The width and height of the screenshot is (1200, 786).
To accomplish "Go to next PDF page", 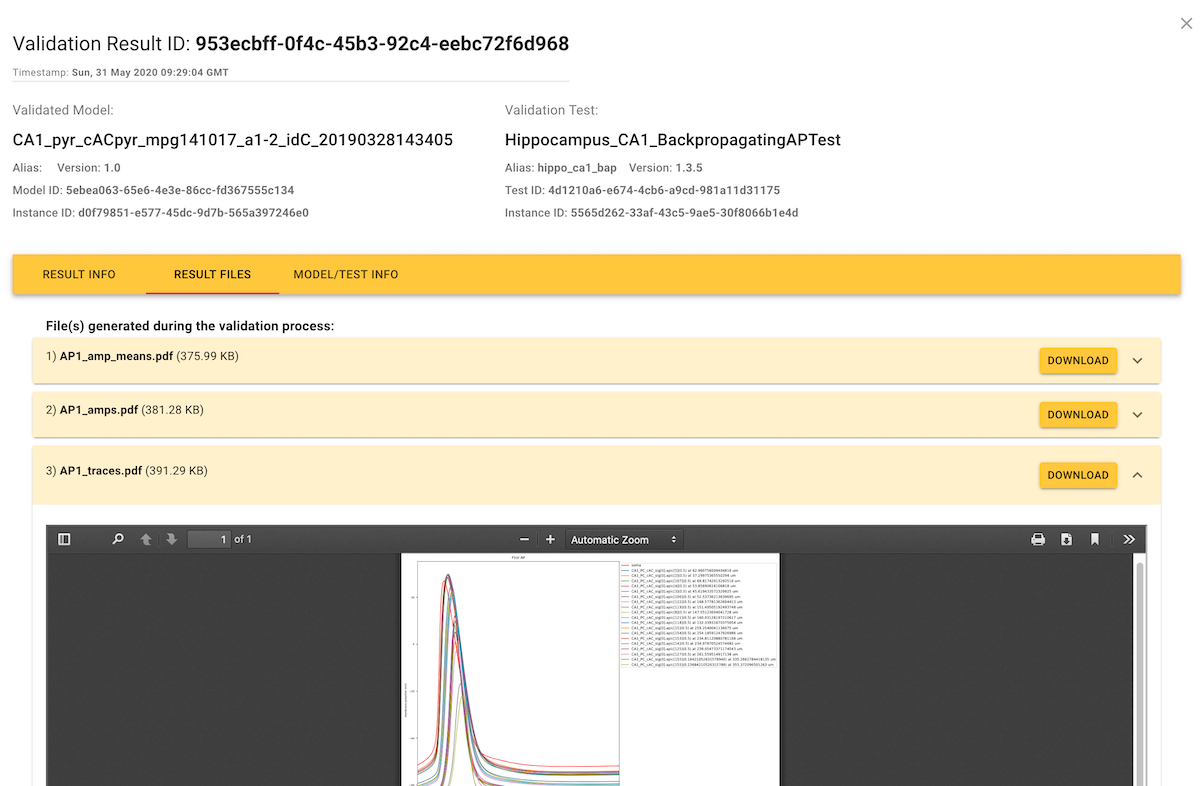I will point(172,539).
